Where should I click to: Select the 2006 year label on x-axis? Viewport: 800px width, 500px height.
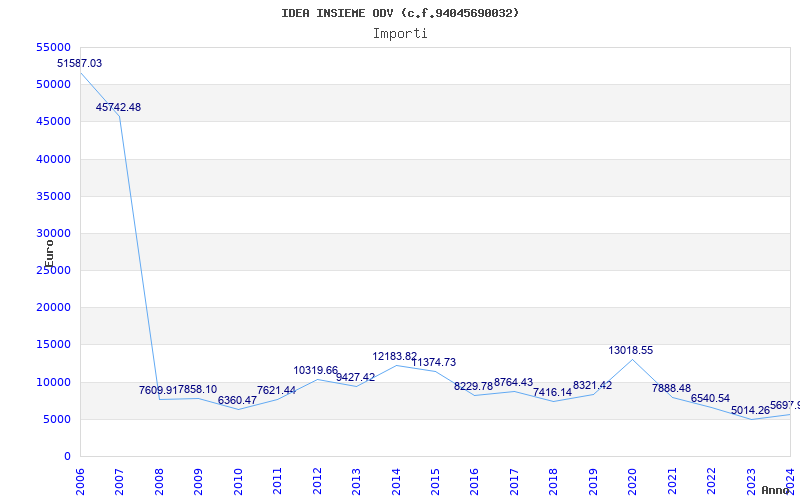point(80,481)
